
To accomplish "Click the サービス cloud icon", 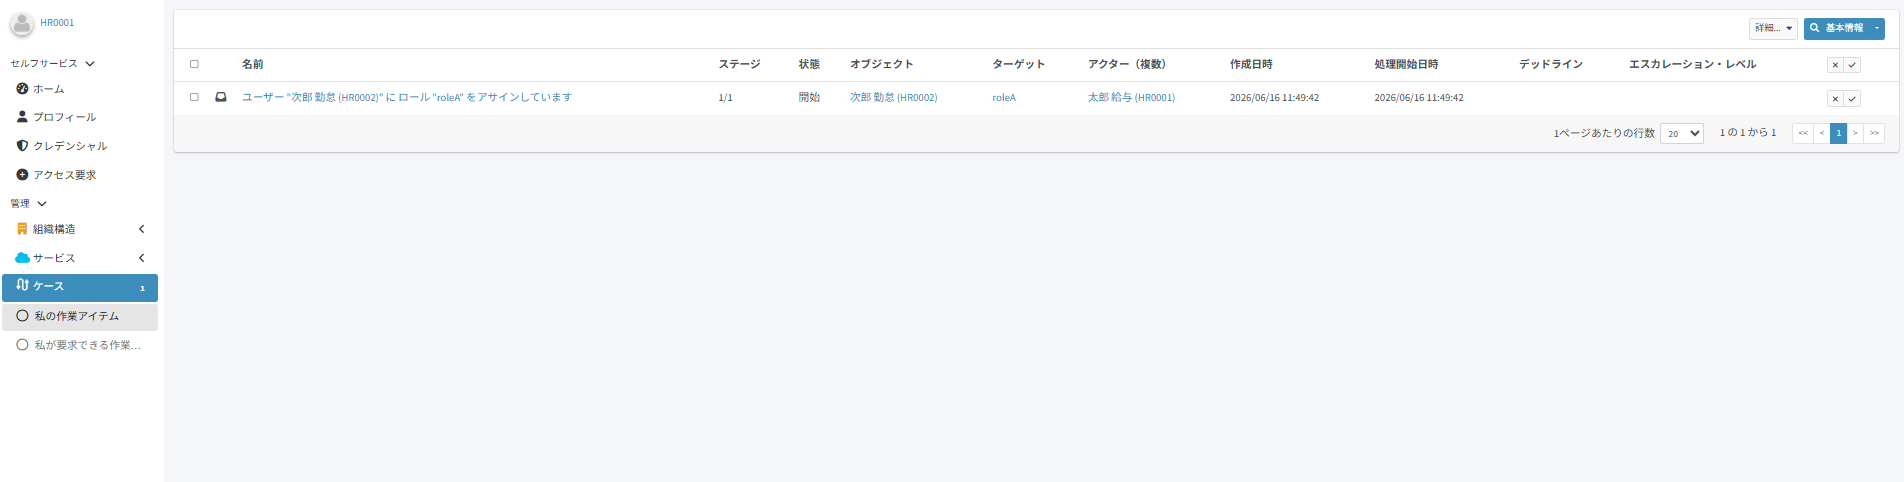I will pyautogui.click(x=22, y=258).
